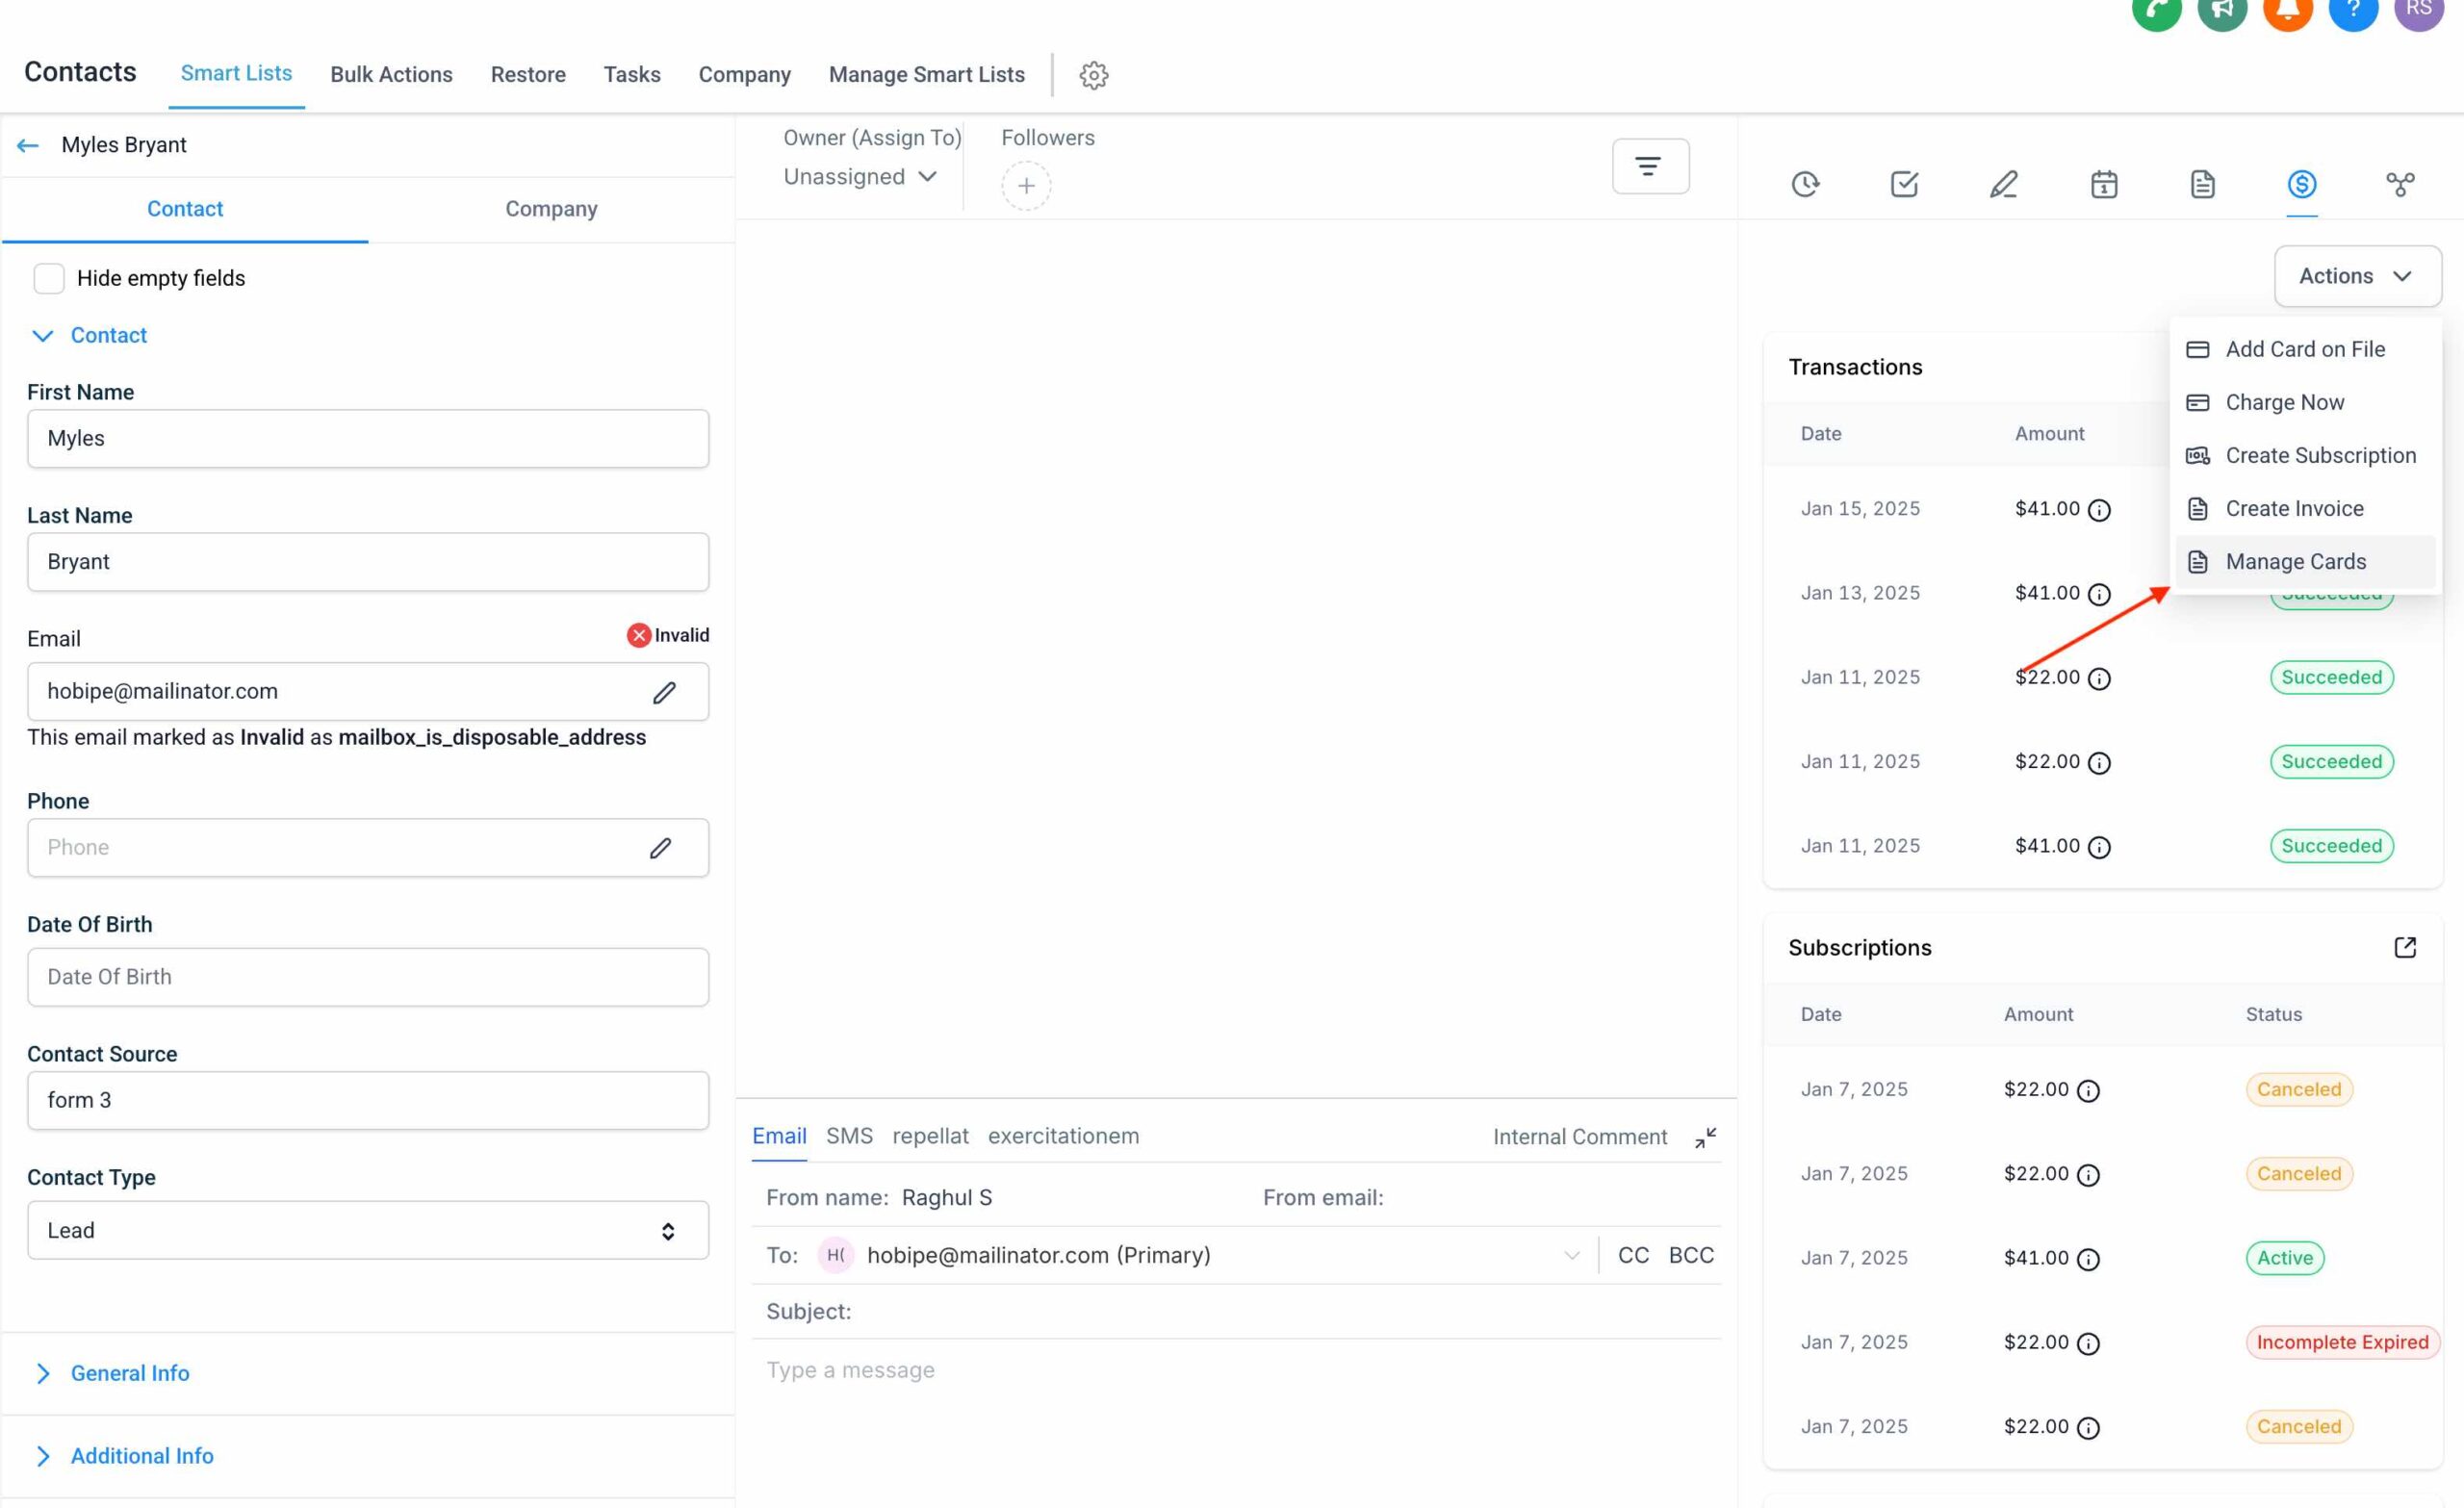Open the Associations panel icon
2464x1508 pixels.
(x=2402, y=184)
